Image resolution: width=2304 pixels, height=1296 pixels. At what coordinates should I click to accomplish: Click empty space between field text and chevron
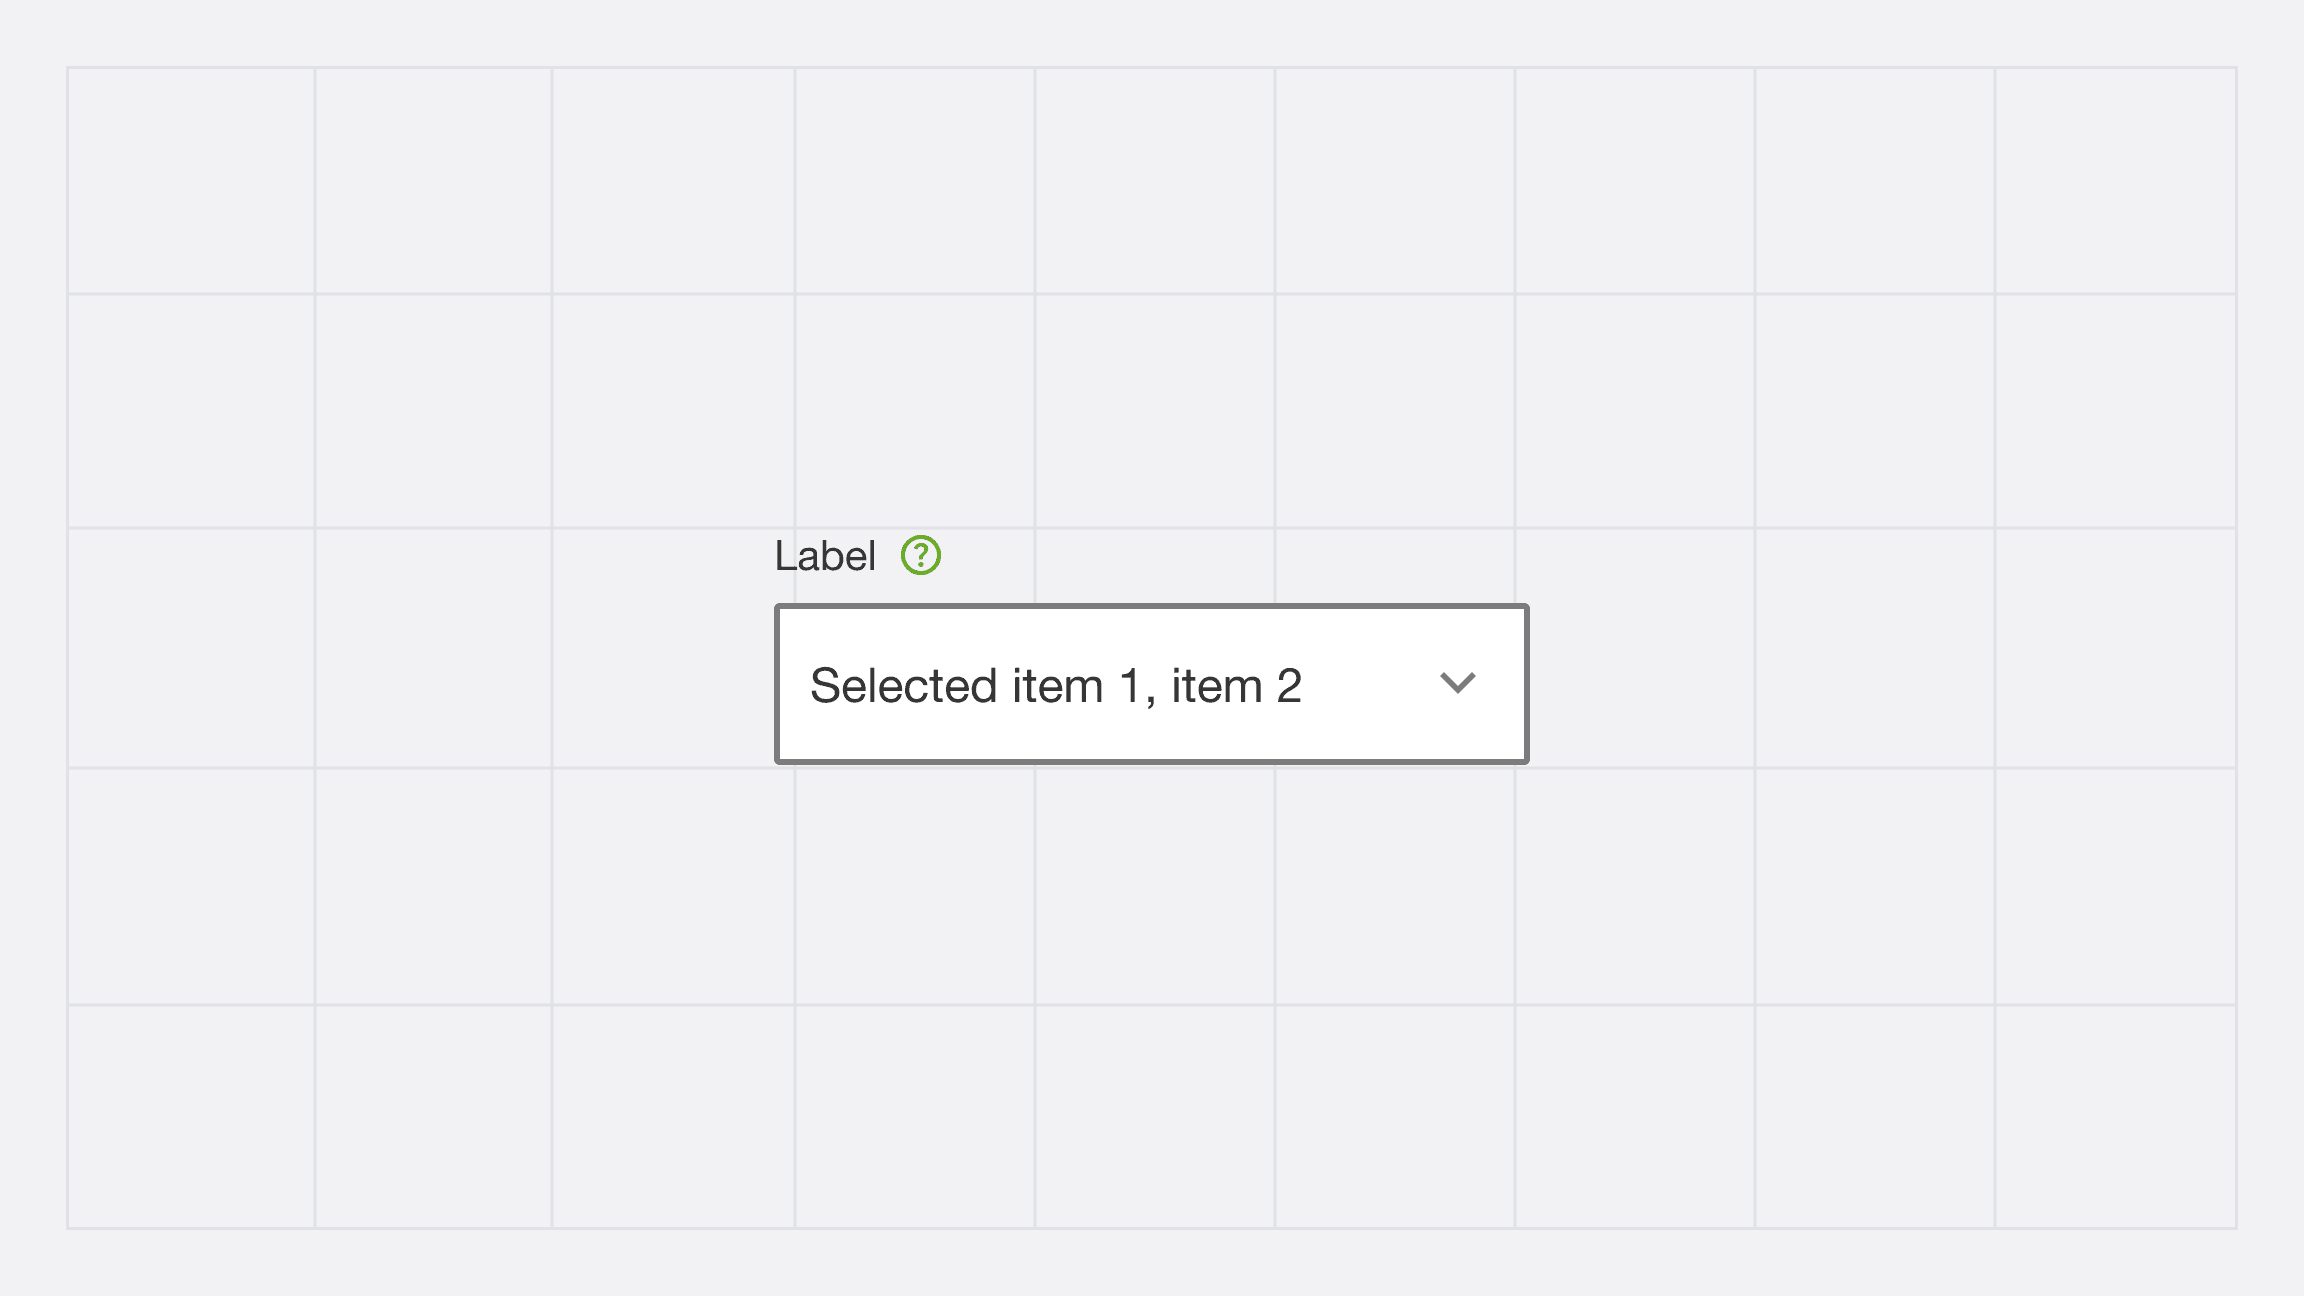(x=1370, y=684)
